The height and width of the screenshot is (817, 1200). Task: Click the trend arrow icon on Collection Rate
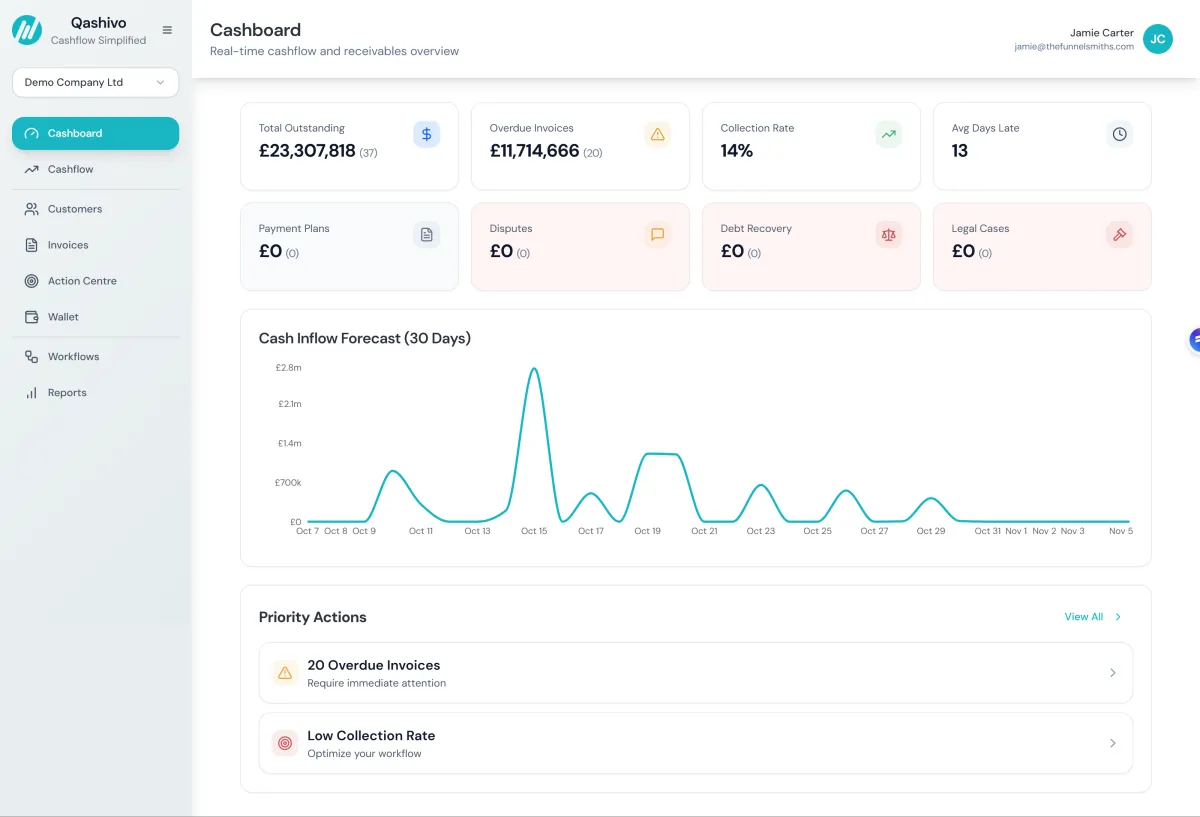888,134
